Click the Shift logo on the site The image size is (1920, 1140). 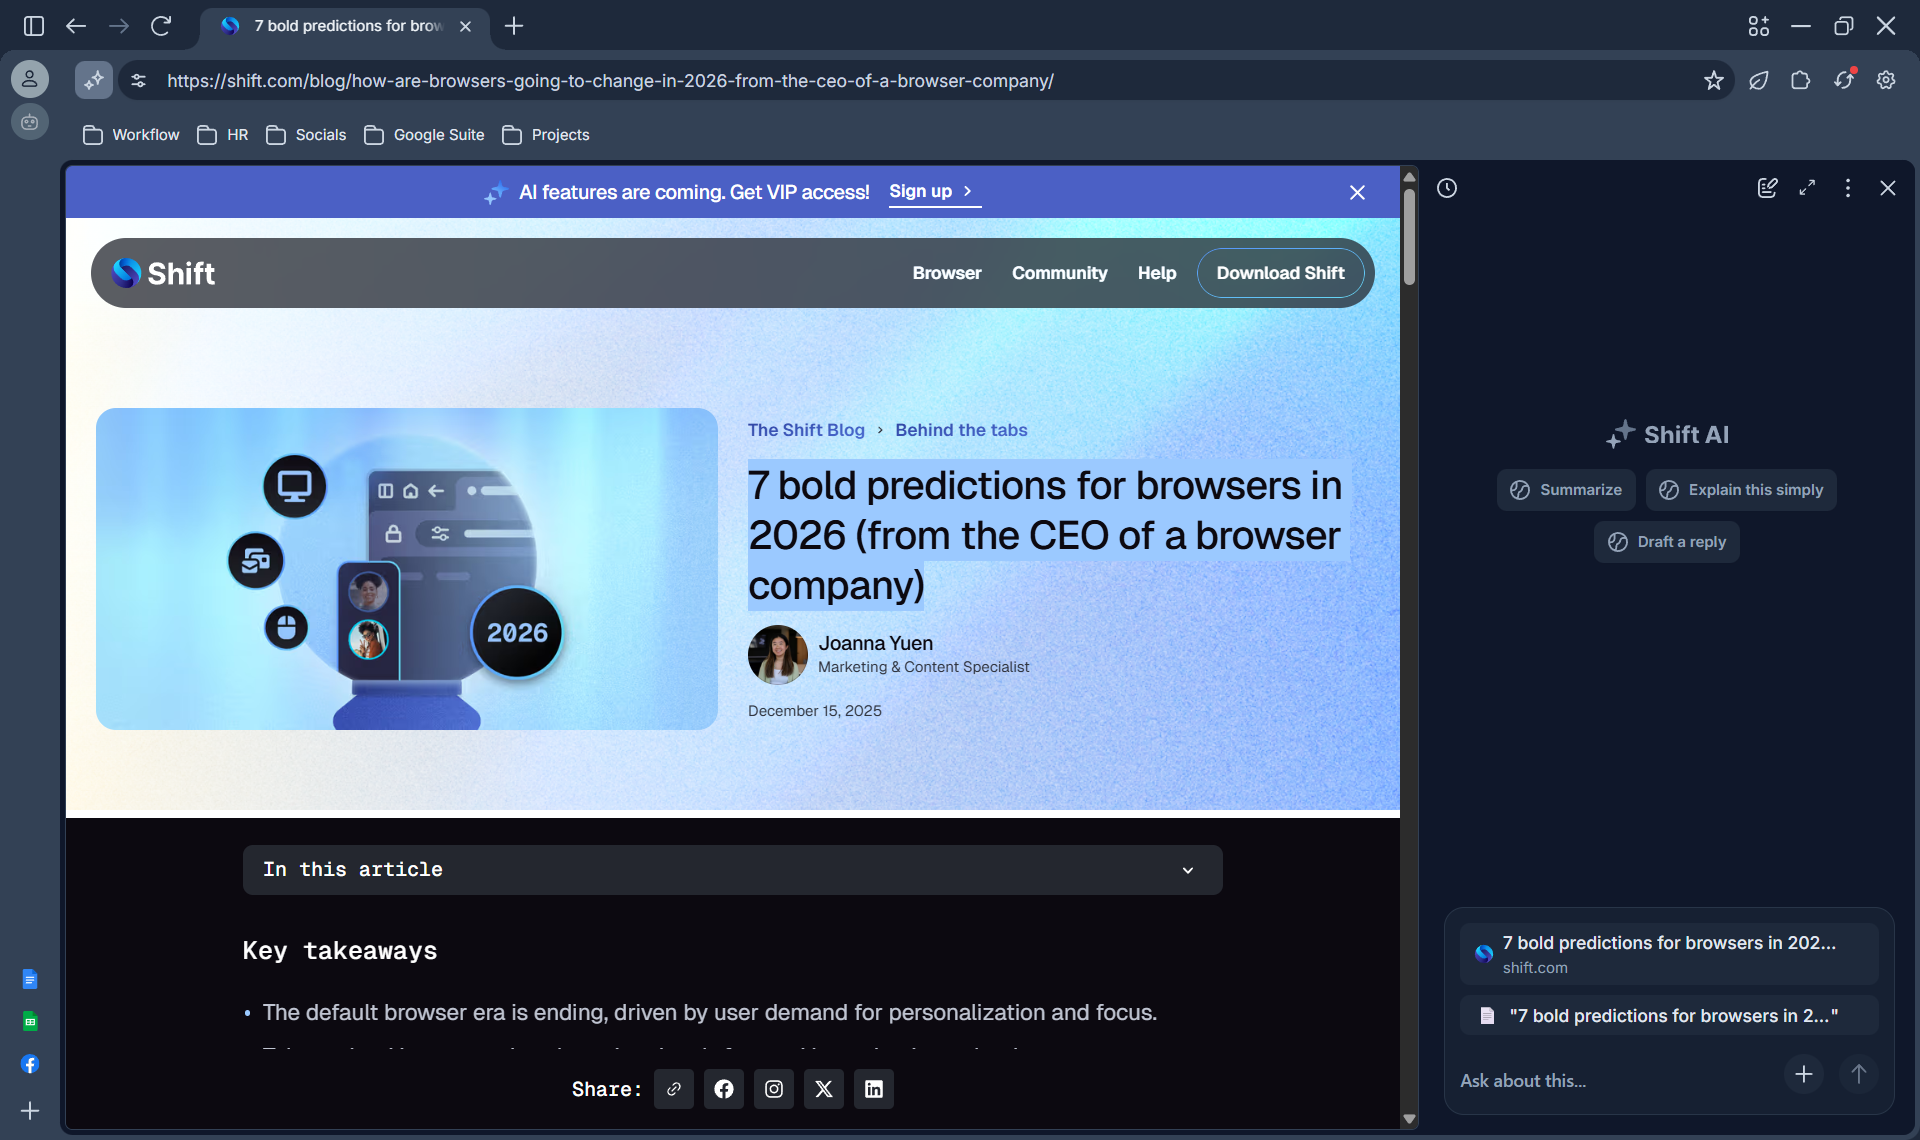click(x=163, y=273)
